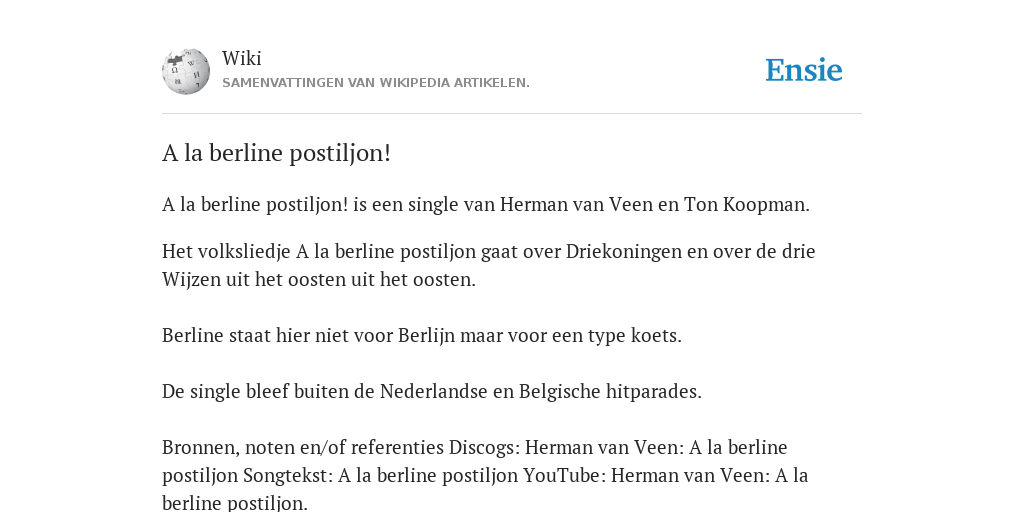Click 'Bronnen, noten en/of referenties' text
Viewport: 1024px width, 512px height.
pyautogui.click(x=303, y=448)
